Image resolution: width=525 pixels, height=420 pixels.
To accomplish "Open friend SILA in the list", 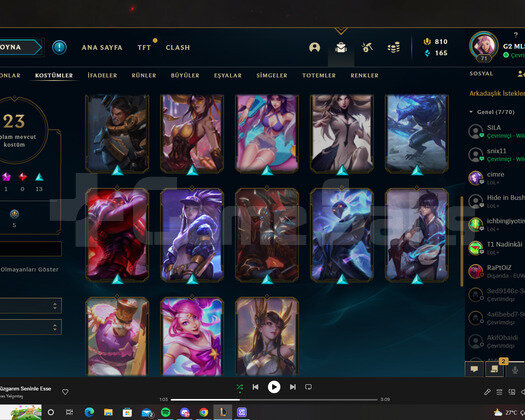I will tap(497, 131).
